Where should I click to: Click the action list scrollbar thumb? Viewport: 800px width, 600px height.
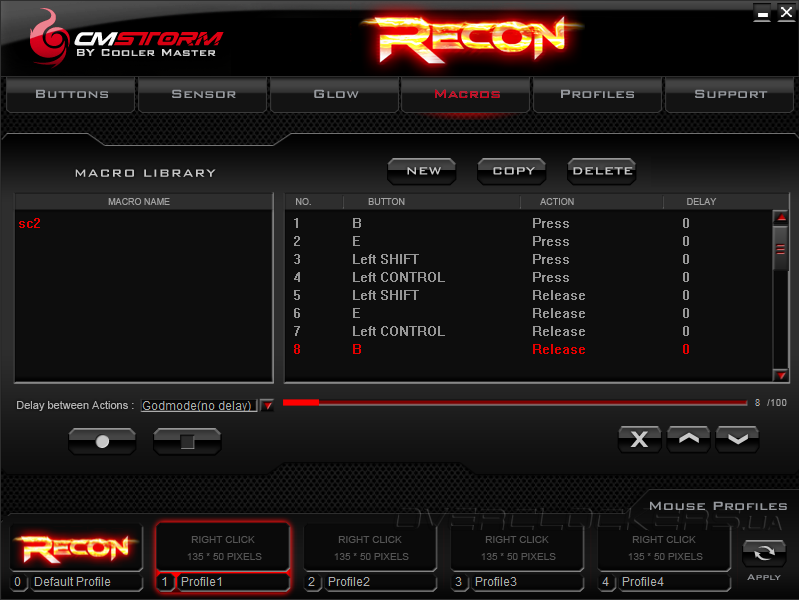tap(781, 249)
